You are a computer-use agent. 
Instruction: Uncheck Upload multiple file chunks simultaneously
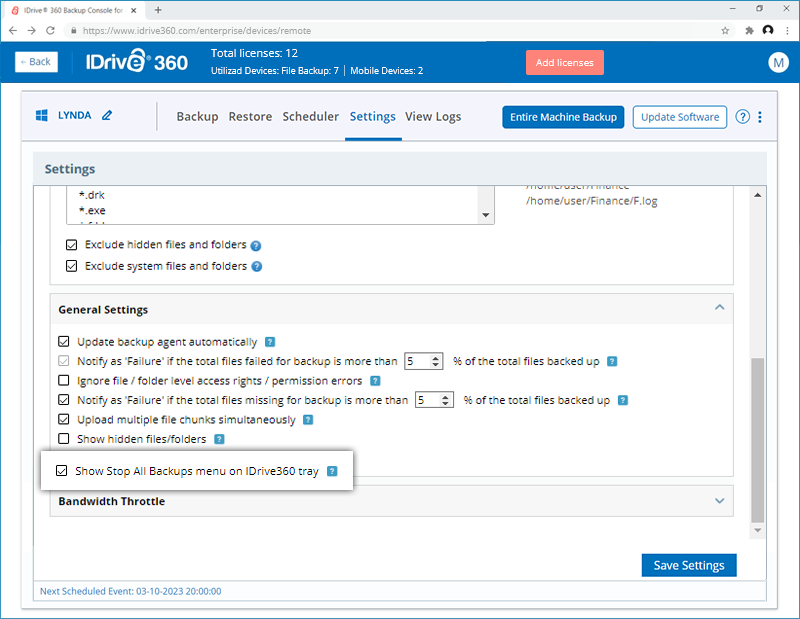(x=63, y=419)
